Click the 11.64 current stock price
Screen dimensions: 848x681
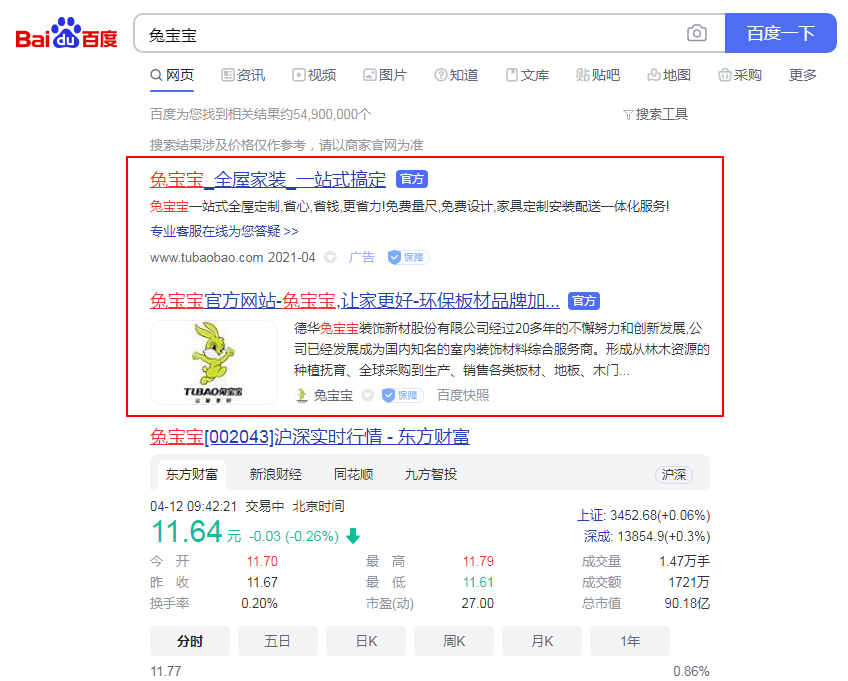(x=187, y=532)
